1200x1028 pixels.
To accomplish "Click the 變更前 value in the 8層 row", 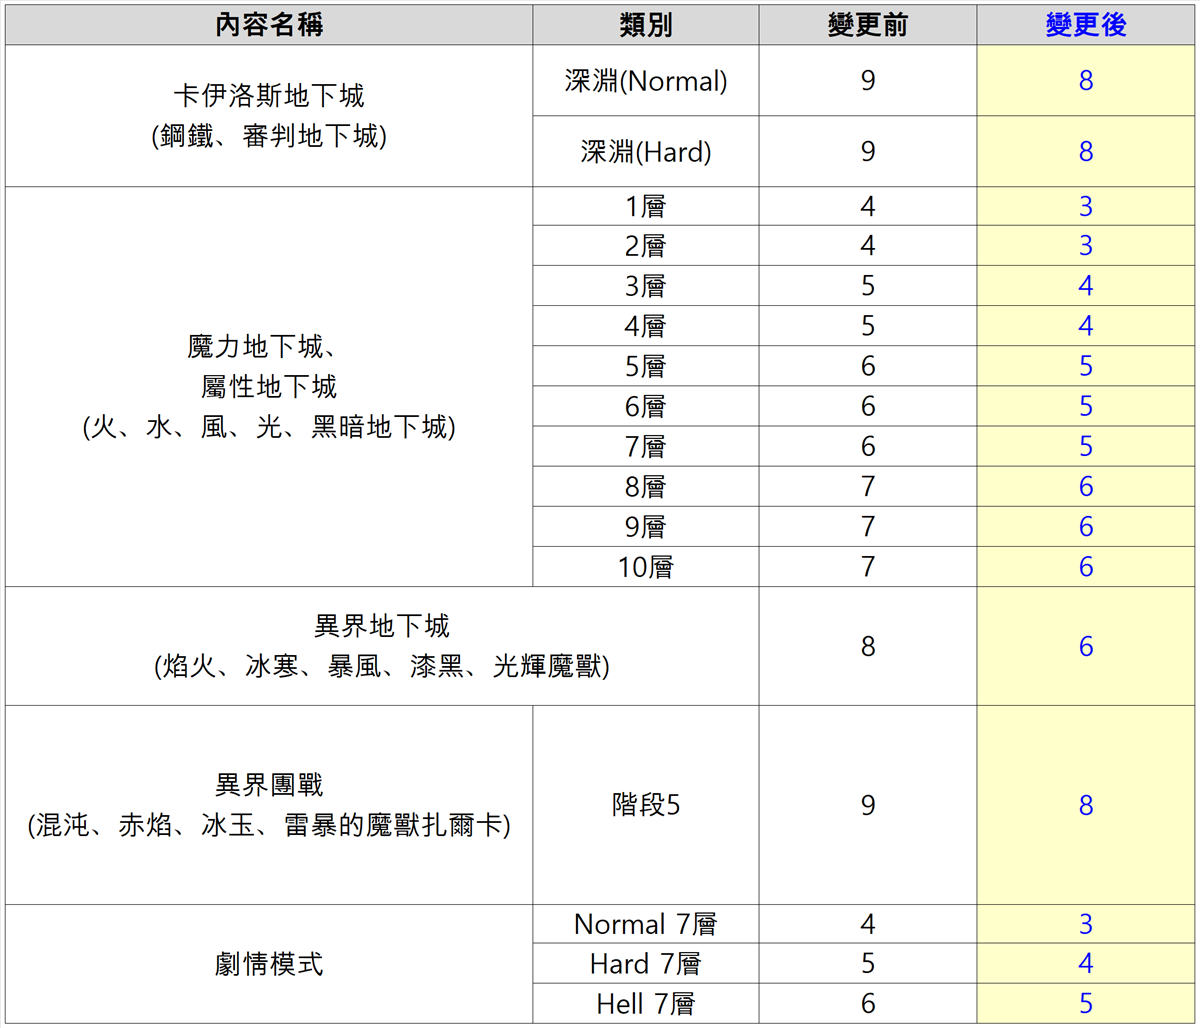I will pyautogui.click(x=867, y=487).
